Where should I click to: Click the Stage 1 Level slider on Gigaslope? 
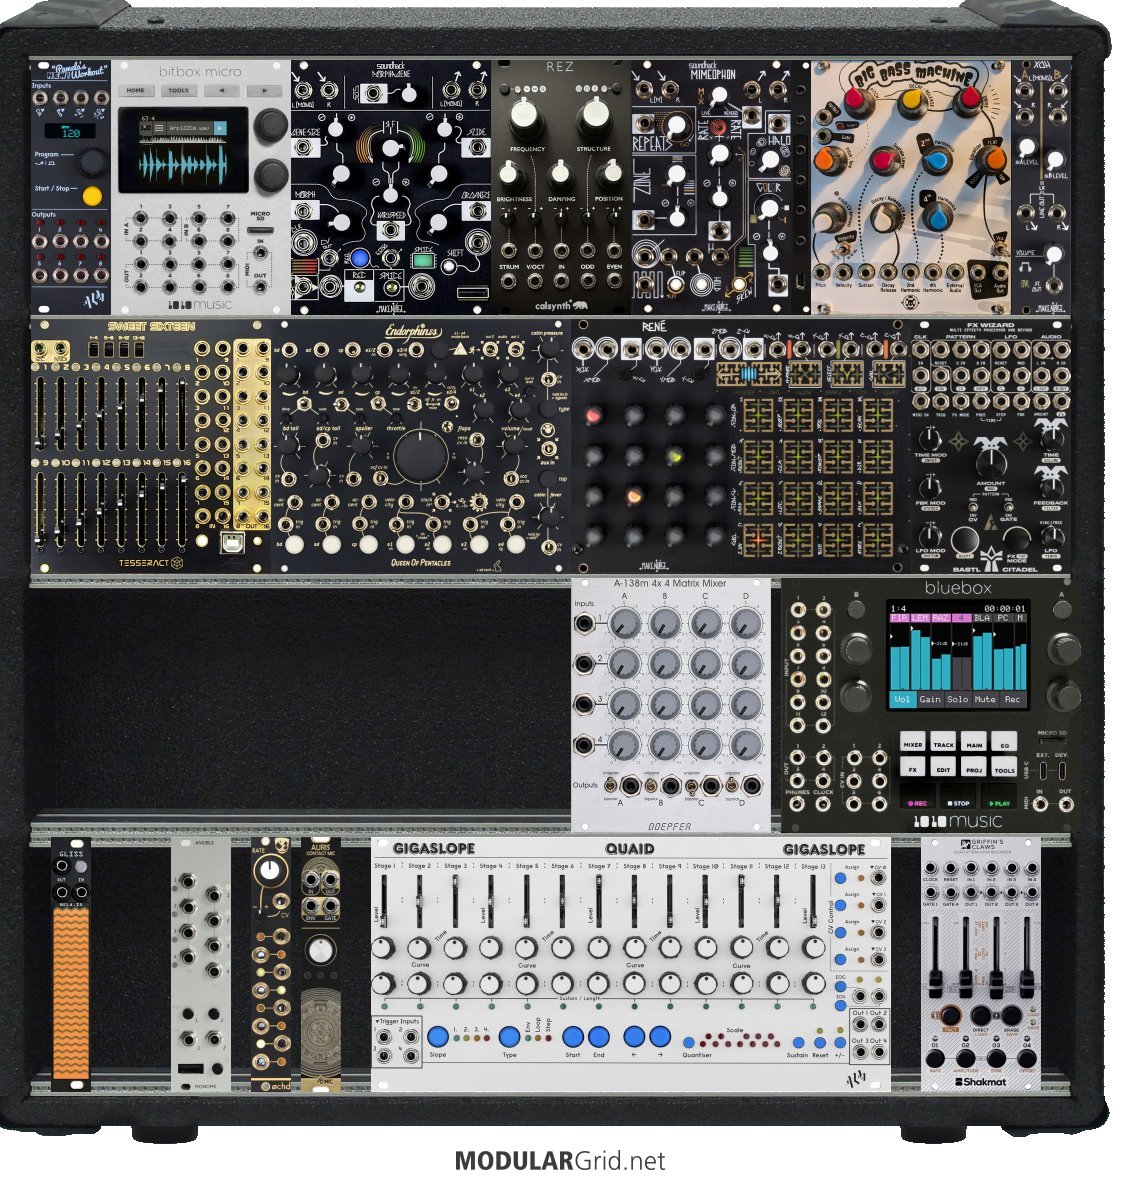384,902
